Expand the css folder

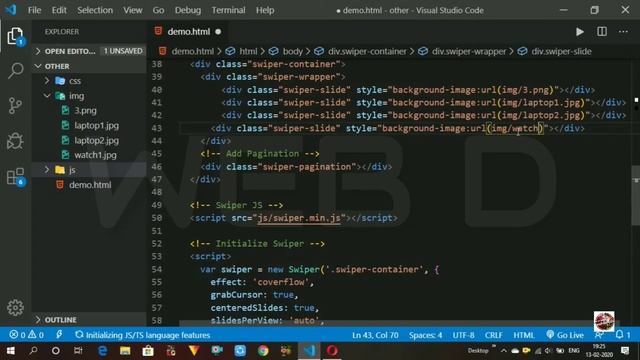point(89,81)
